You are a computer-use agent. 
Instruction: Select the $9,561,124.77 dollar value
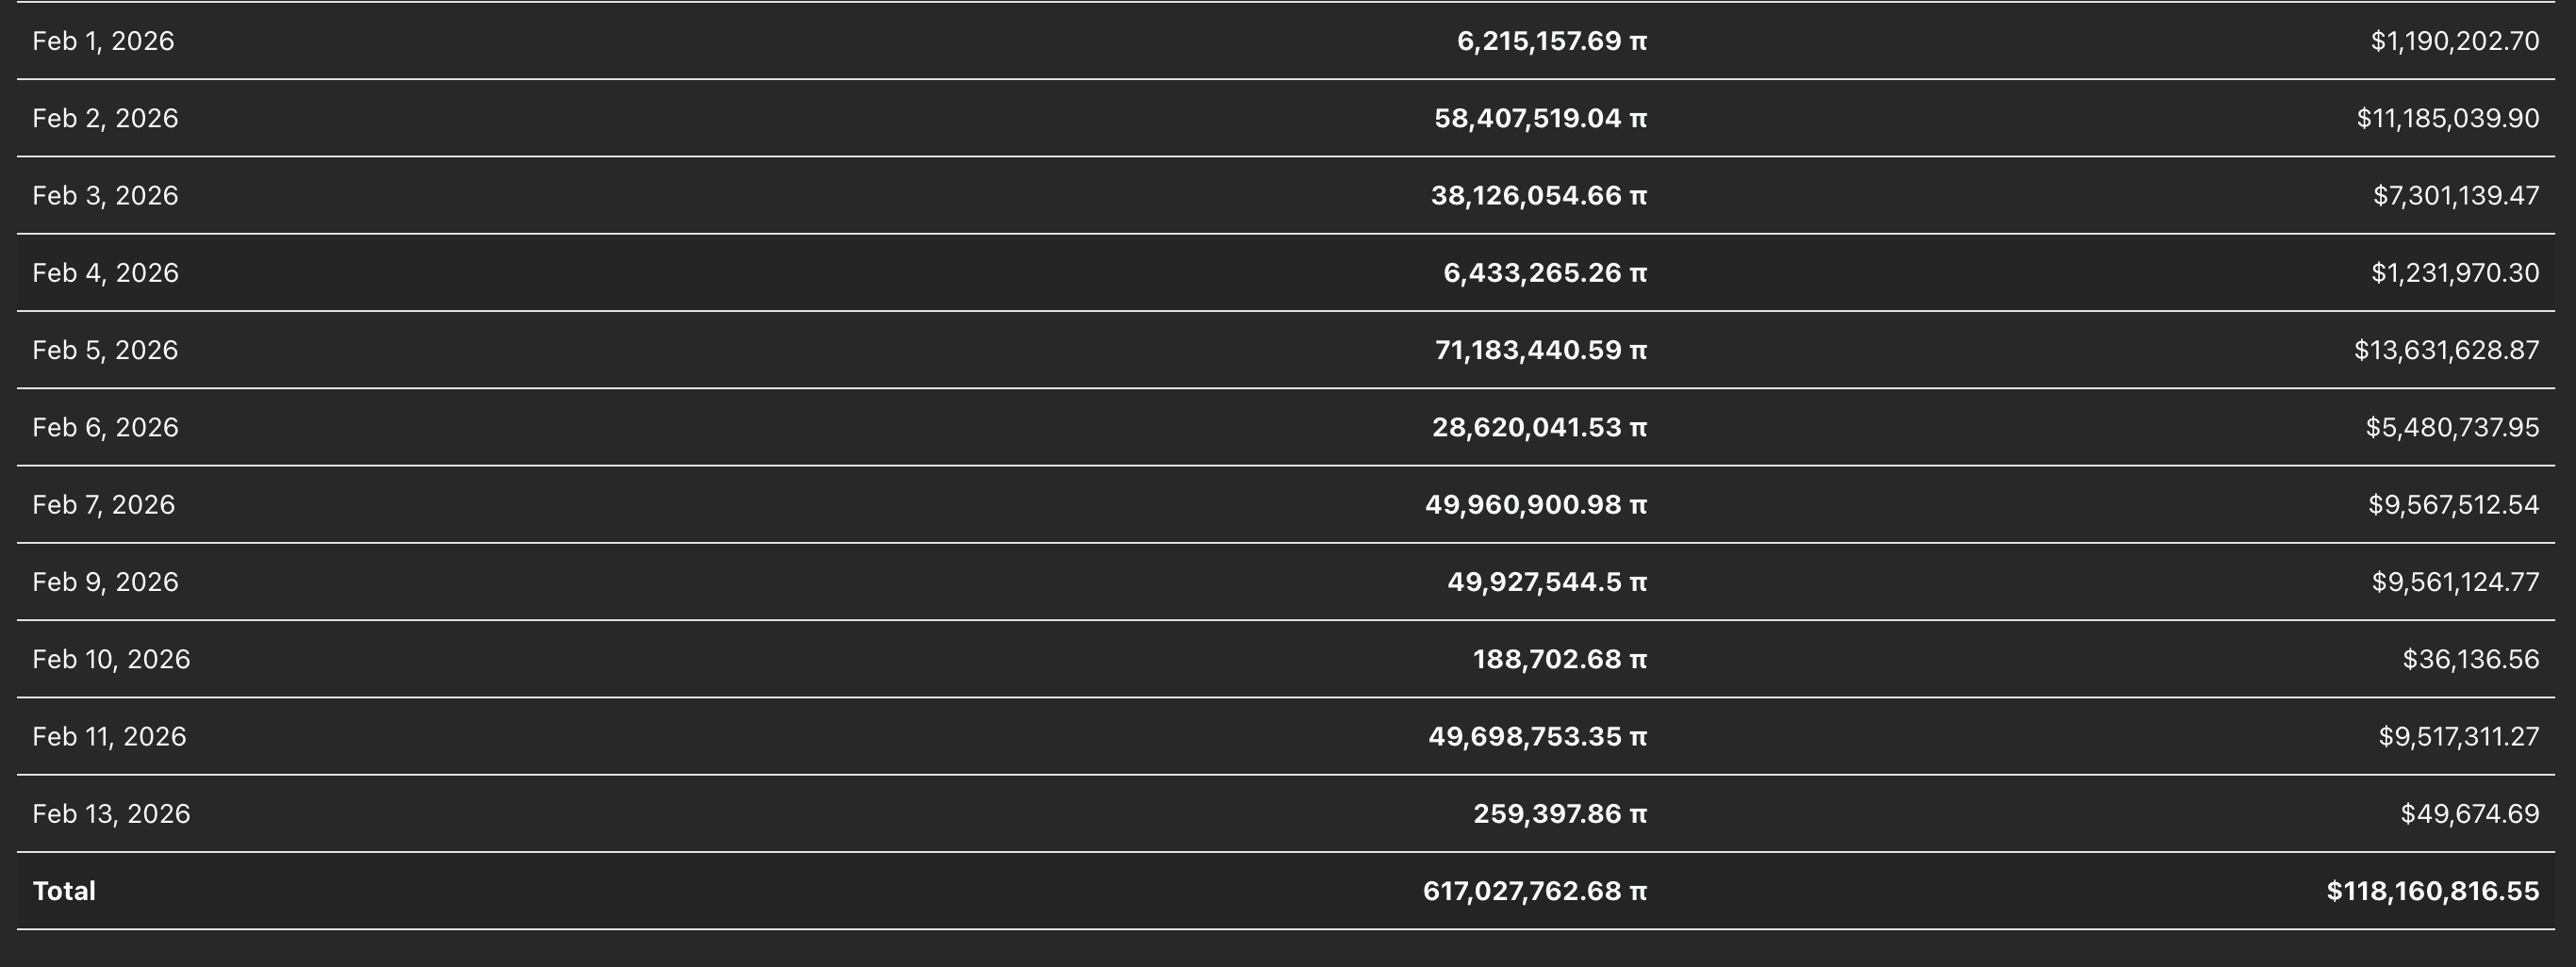2454,582
